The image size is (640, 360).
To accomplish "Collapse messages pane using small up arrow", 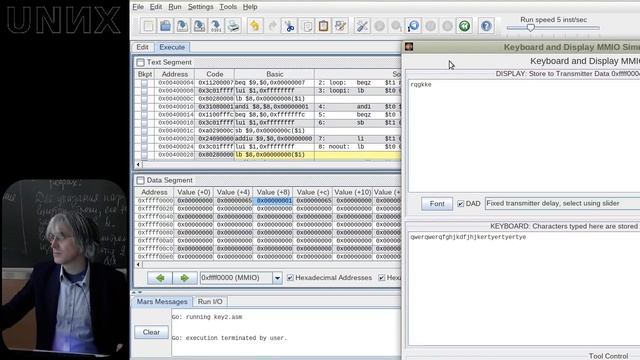I will coord(134,292).
